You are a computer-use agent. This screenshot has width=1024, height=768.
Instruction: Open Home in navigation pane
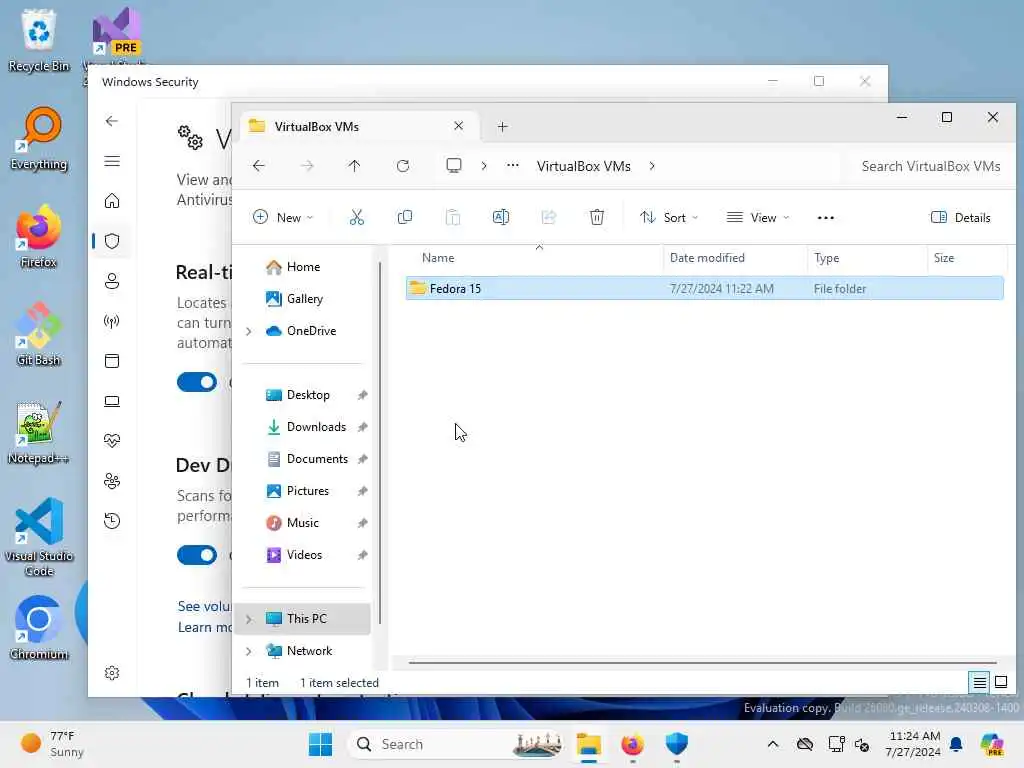[304, 266]
